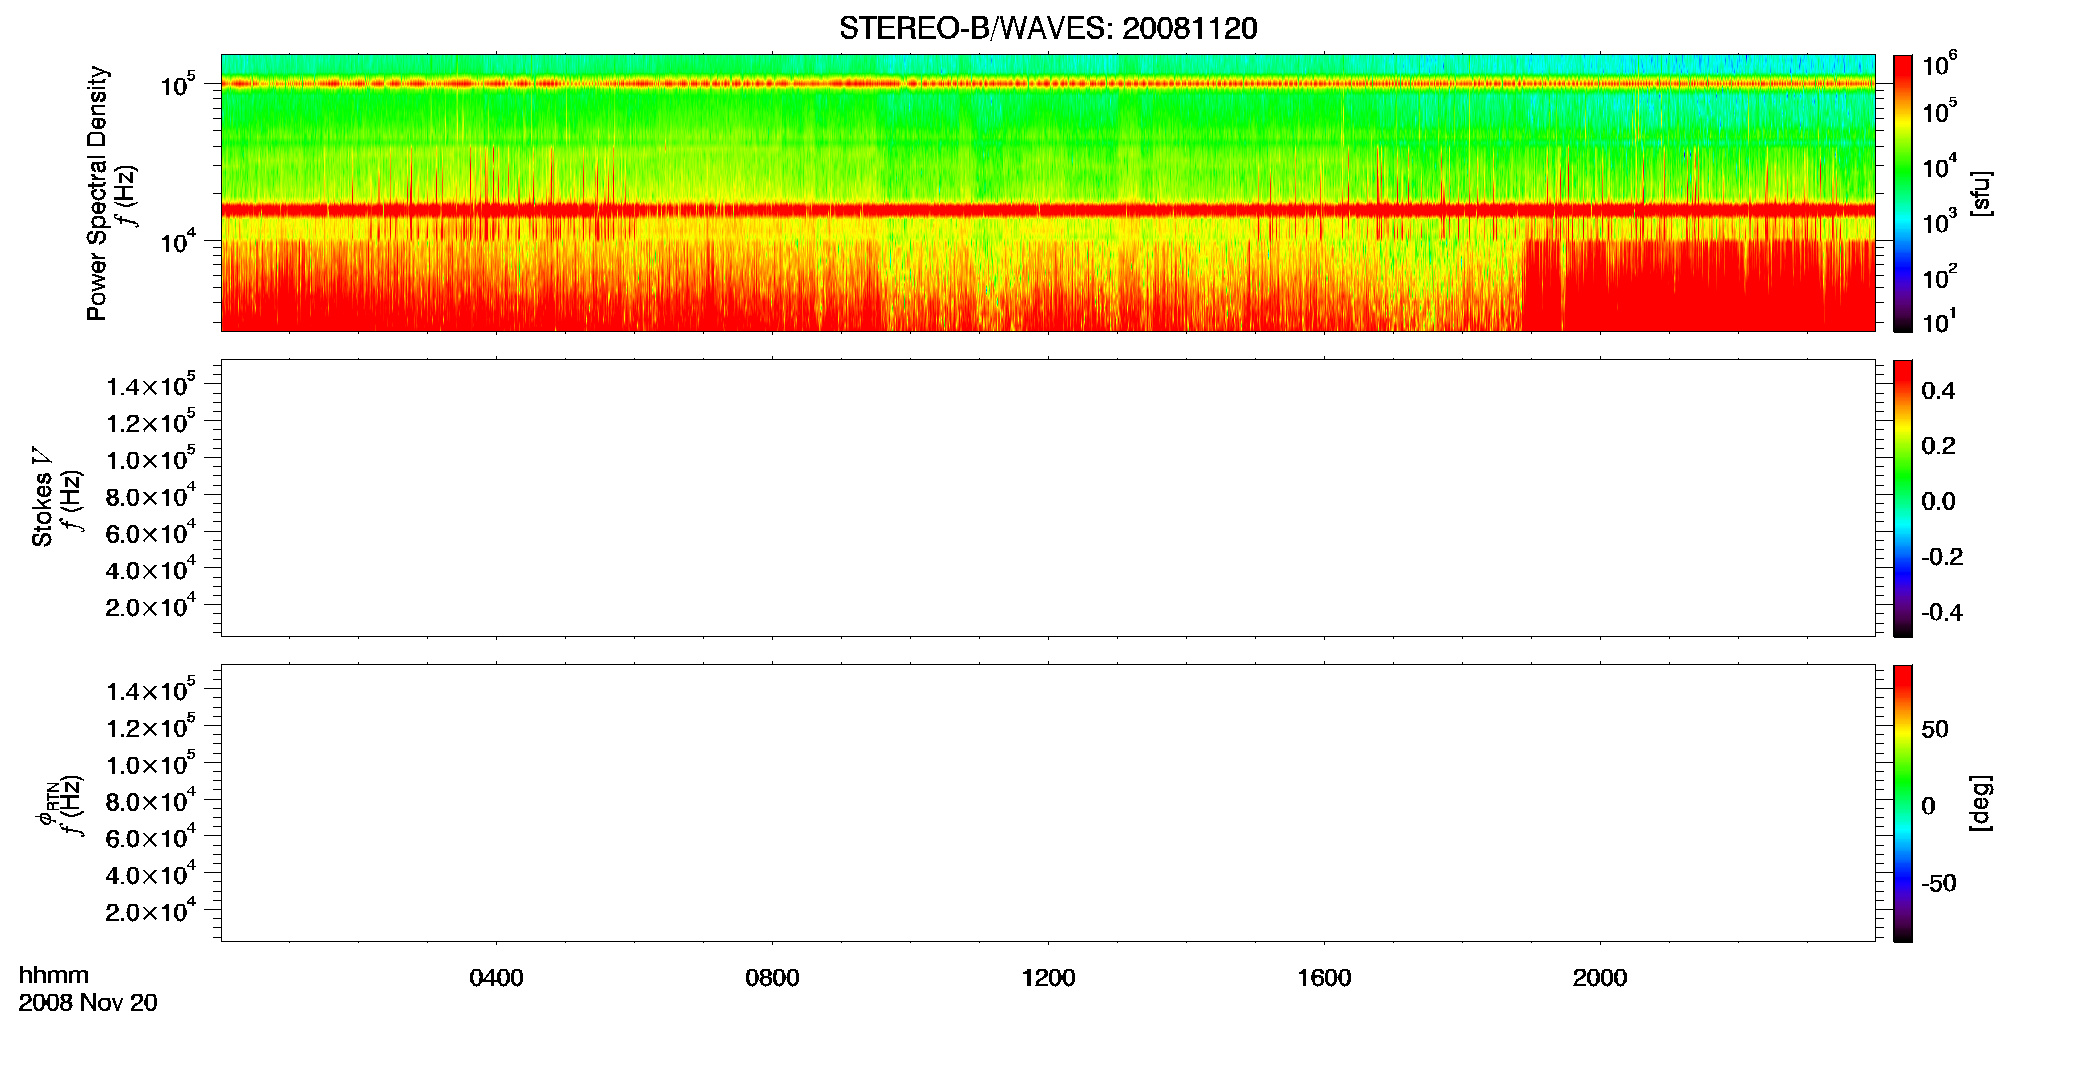2096x1080 pixels.
Task: Click the degrees angle colorbar
Action: 1903,803
